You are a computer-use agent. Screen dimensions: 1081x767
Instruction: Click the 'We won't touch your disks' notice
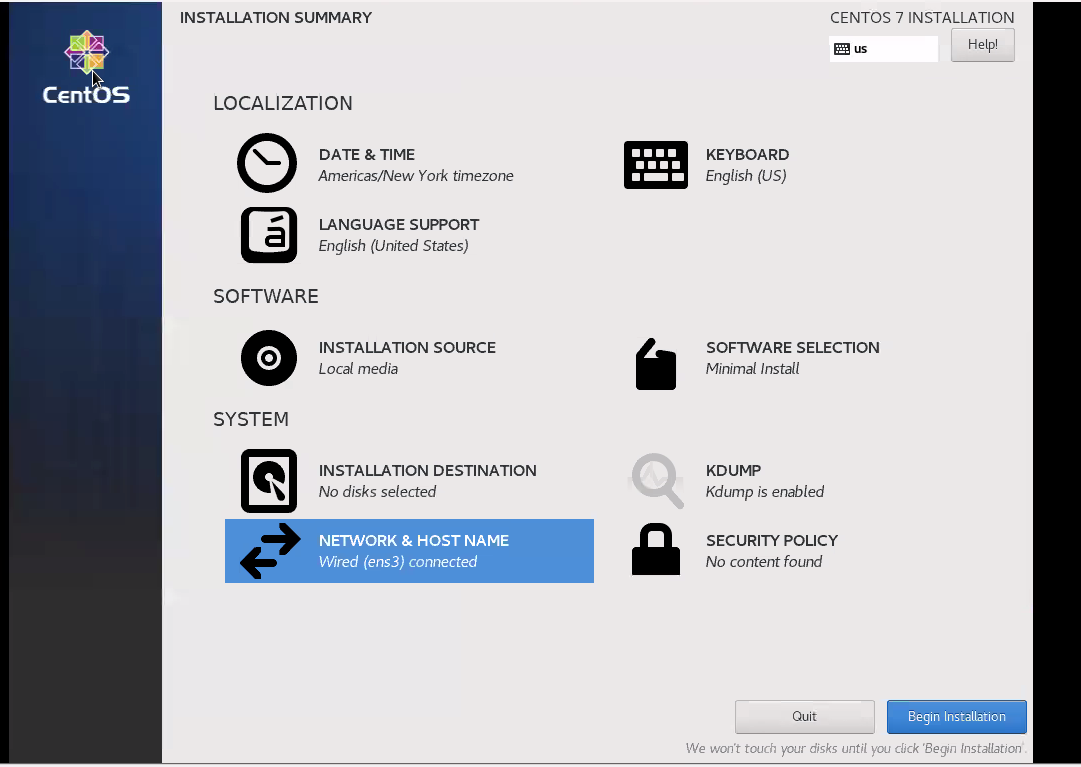click(x=855, y=748)
